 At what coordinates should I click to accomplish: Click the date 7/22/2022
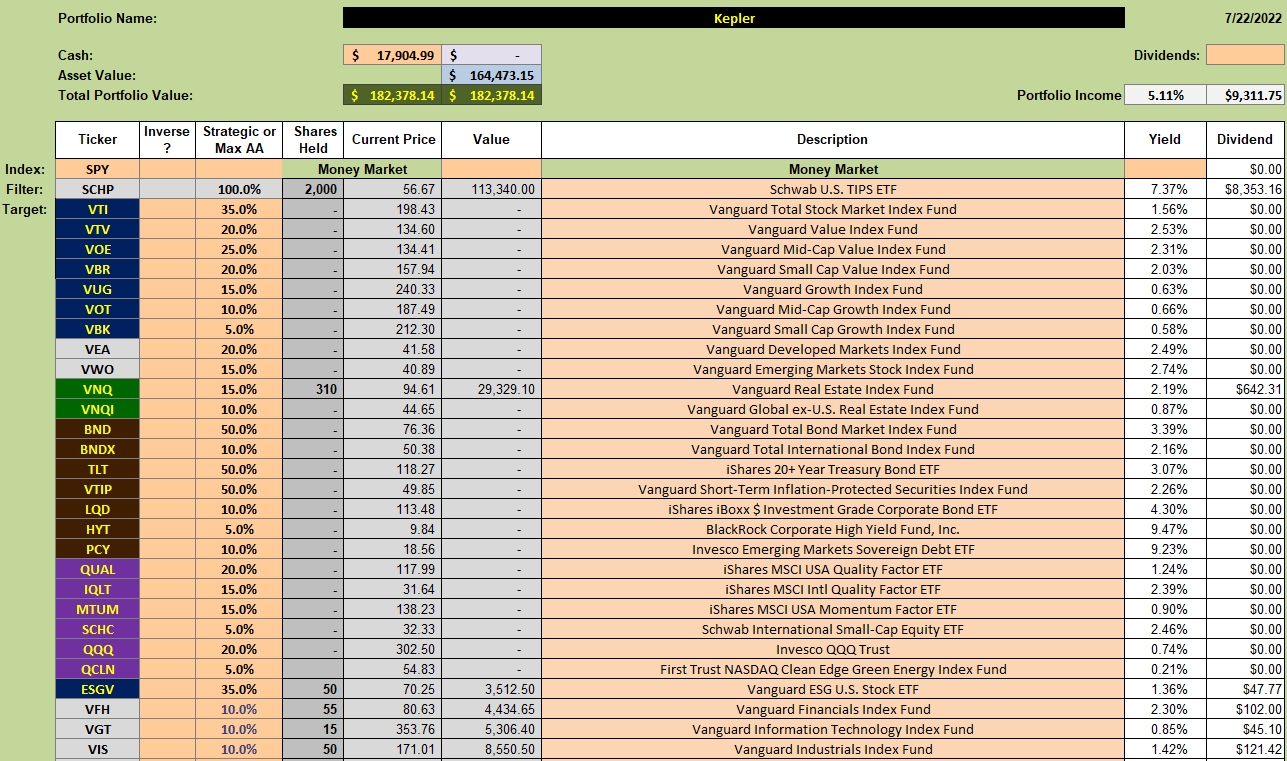pos(1254,18)
